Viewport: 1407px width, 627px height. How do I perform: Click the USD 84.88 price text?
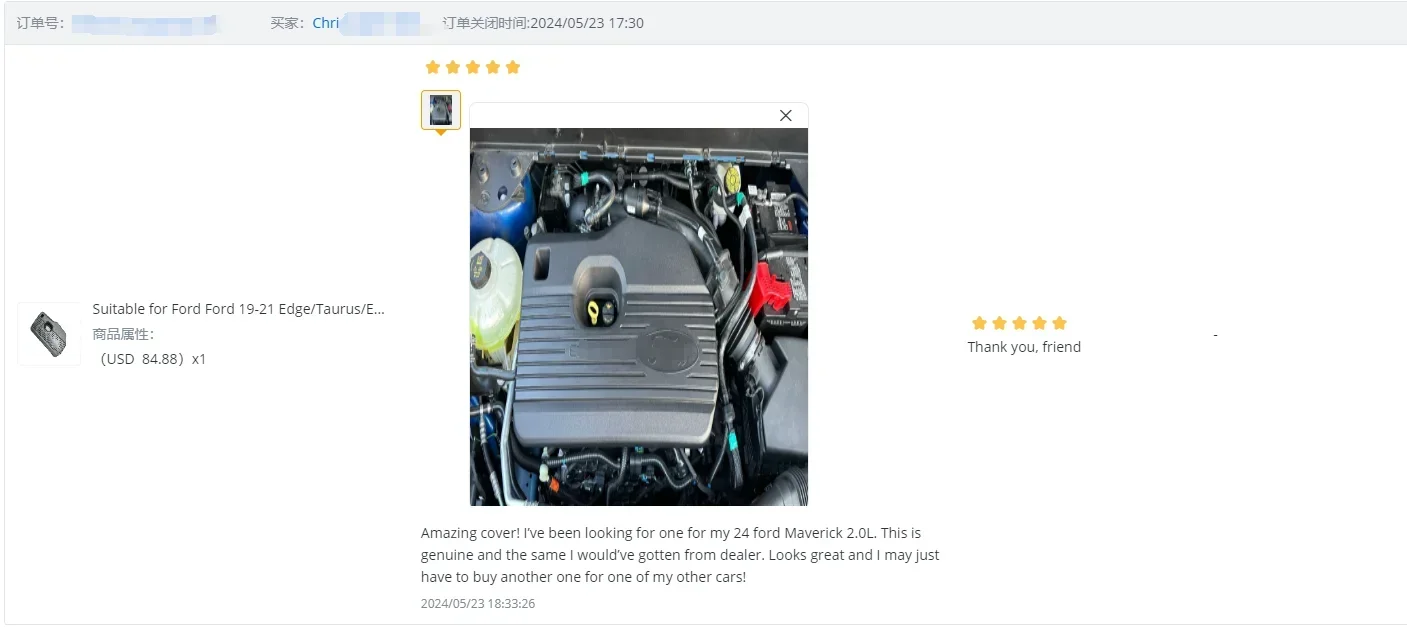tap(150, 359)
